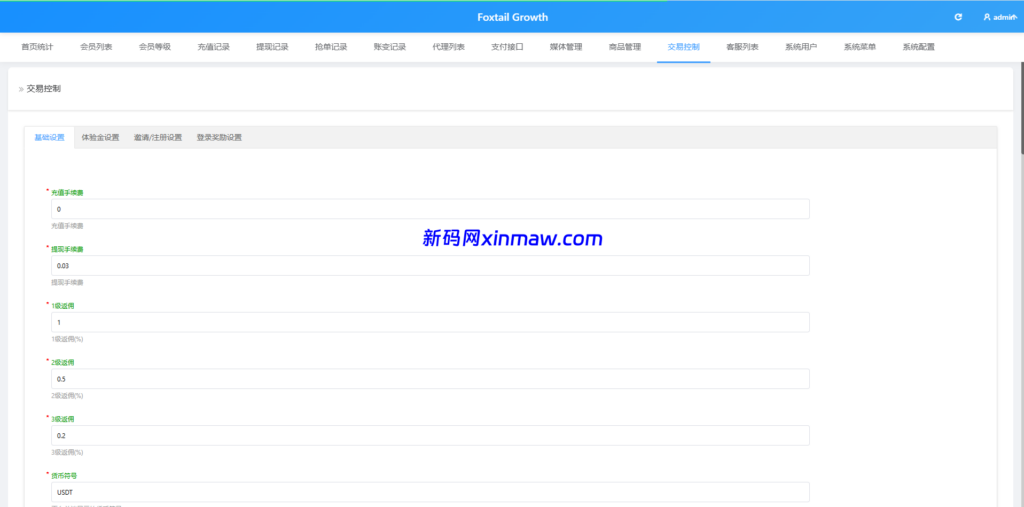Go to 会员列表 menu item
The height and width of the screenshot is (507, 1024).
point(96,47)
